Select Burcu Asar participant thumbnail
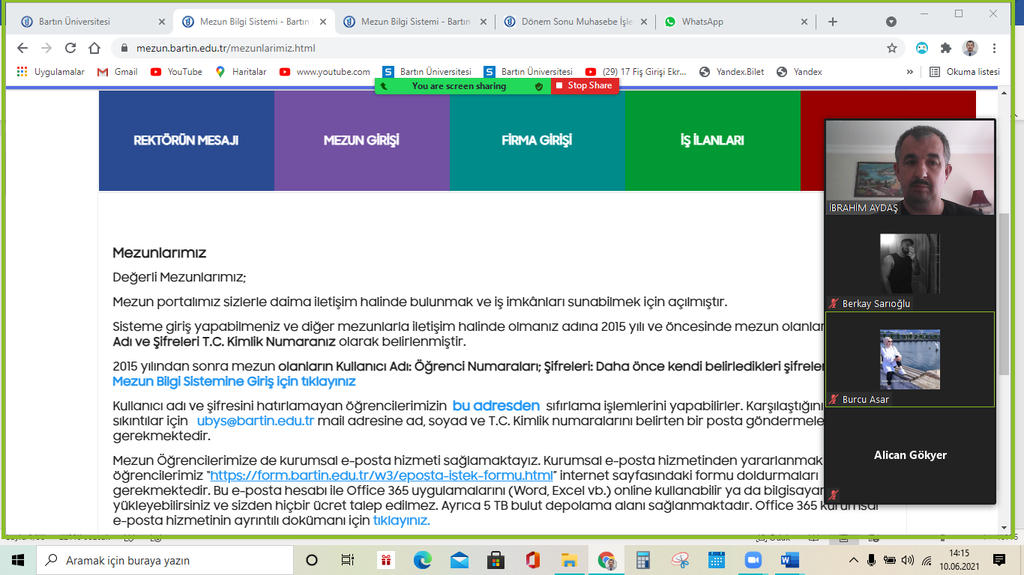 tap(910, 359)
